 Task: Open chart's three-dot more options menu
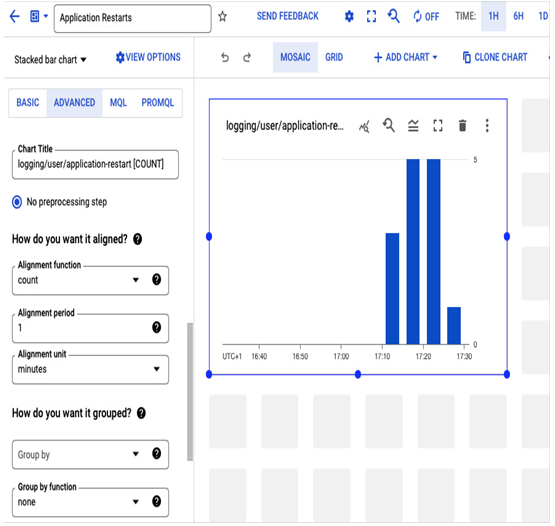(x=487, y=126)
